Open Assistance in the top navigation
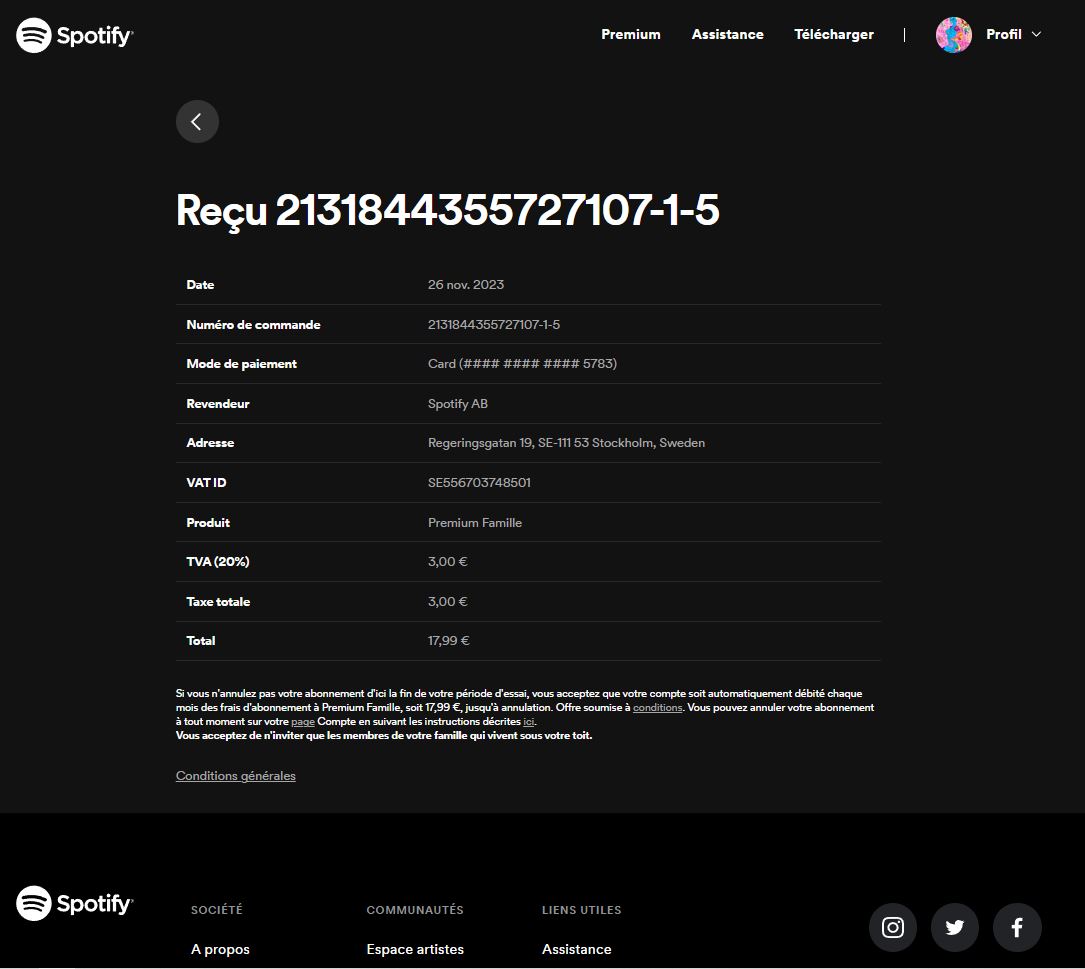 (x=727, y=34)
